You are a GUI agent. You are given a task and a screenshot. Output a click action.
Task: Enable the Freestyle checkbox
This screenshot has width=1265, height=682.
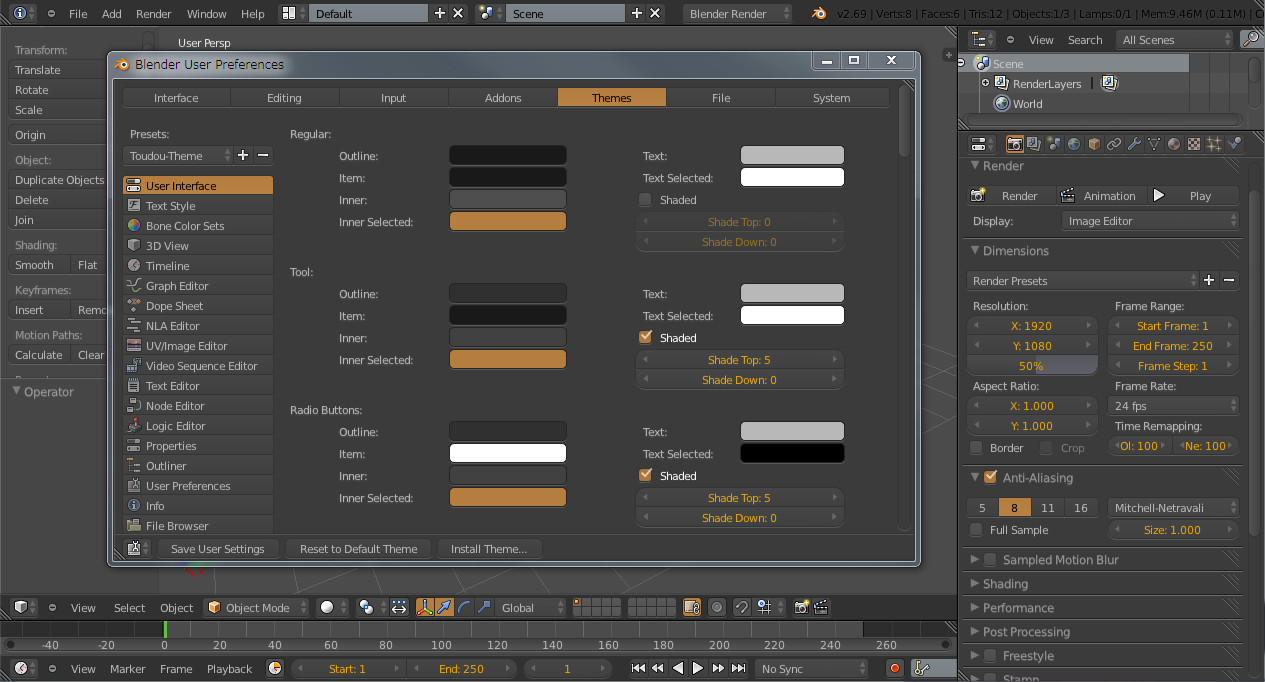[x=991, y=656]
